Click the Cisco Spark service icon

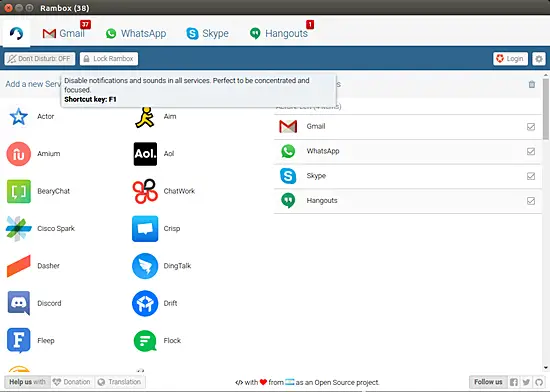19,229
